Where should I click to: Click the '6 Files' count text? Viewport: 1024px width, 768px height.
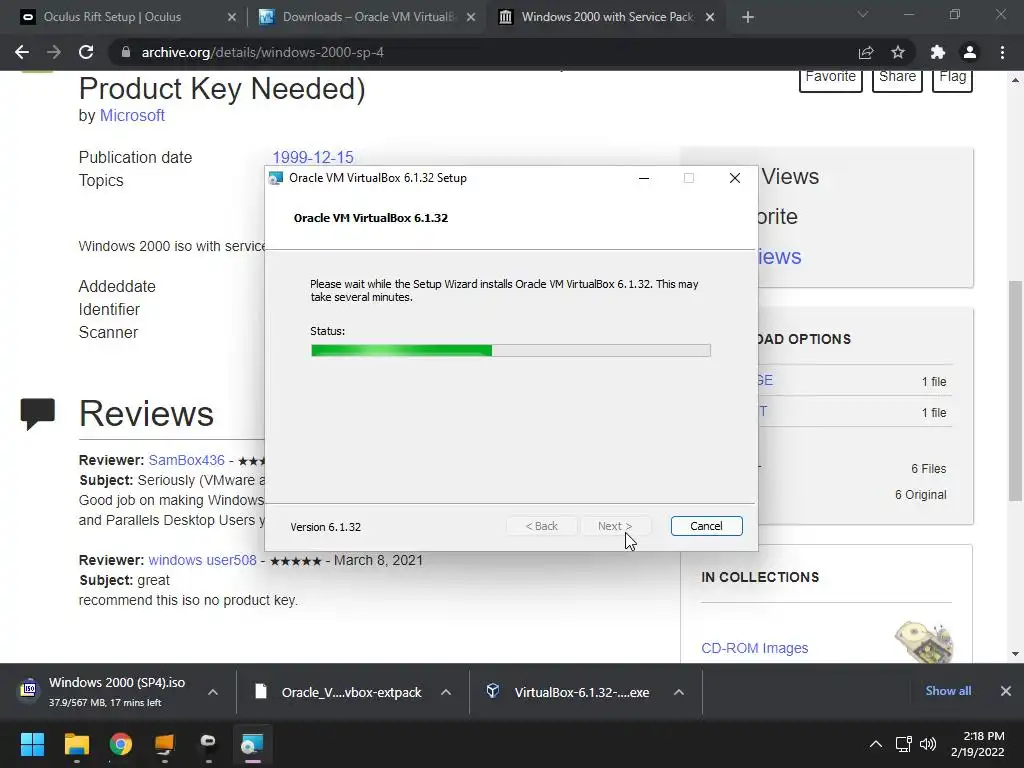tap(929, 469)
